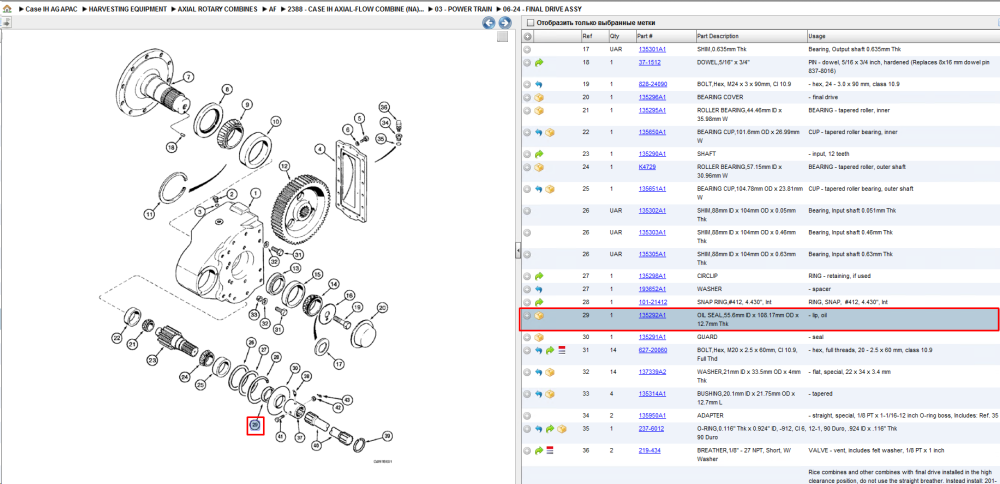
Task: Go to the home icon in breadcrumb
Action: [6, 10]
